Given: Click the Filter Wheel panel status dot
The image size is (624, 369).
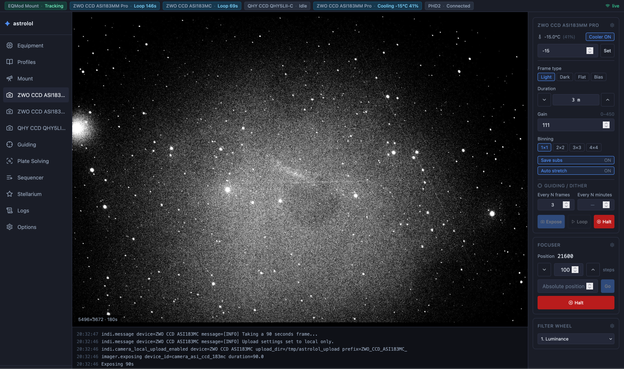Looking at the screenshot, I should pos(612,326).
